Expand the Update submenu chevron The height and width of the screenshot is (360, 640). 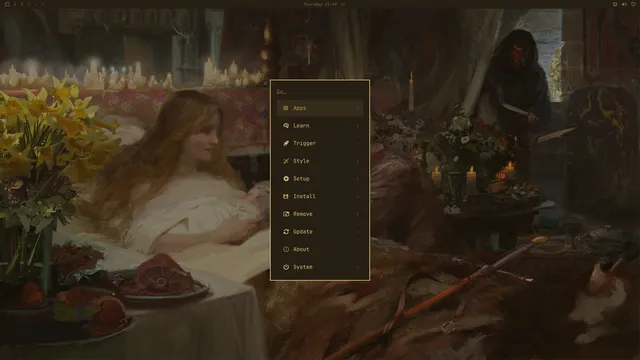[358, 231]
